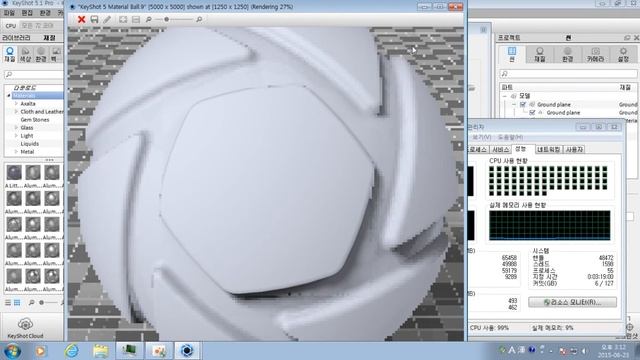Viewport: 640px width, 360px height.
Task: Switch to Task Manager in the taskbar
Action: (x=129, y=351)
